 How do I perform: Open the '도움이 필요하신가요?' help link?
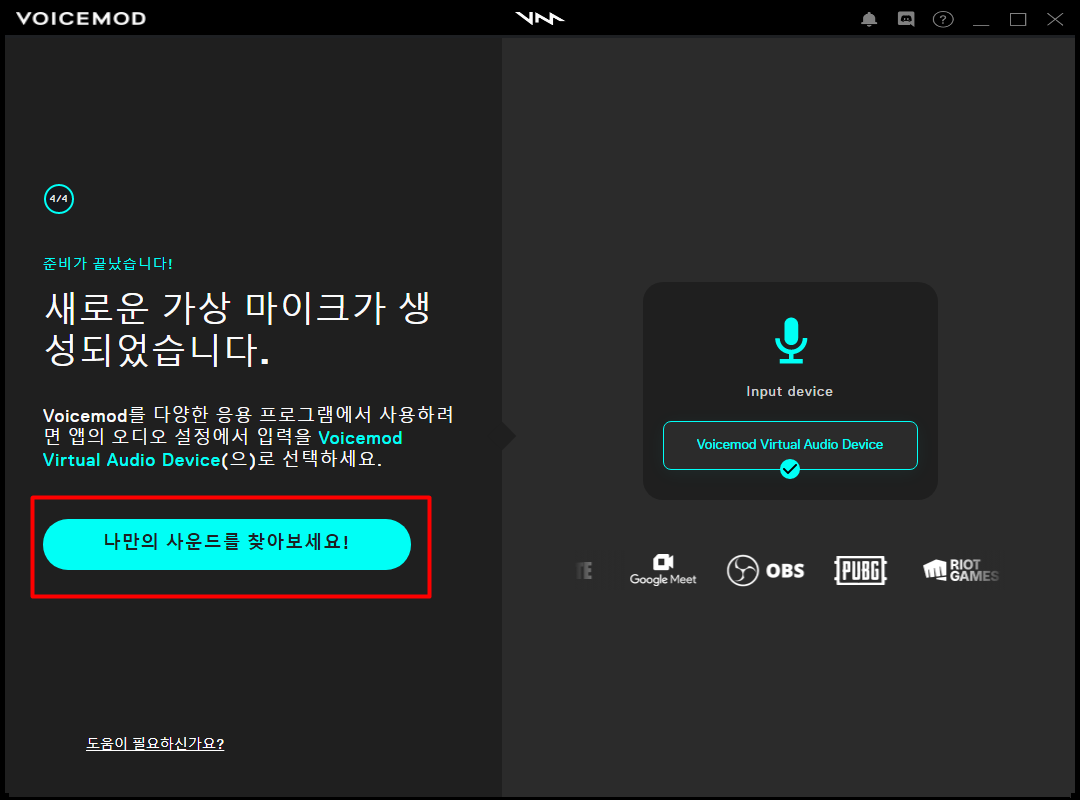155,743
